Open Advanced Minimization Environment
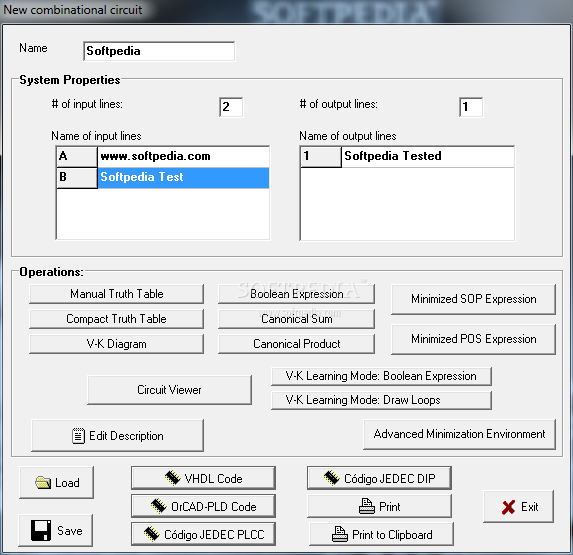This screenshot has width=573, height=555. tap(459, 434)
